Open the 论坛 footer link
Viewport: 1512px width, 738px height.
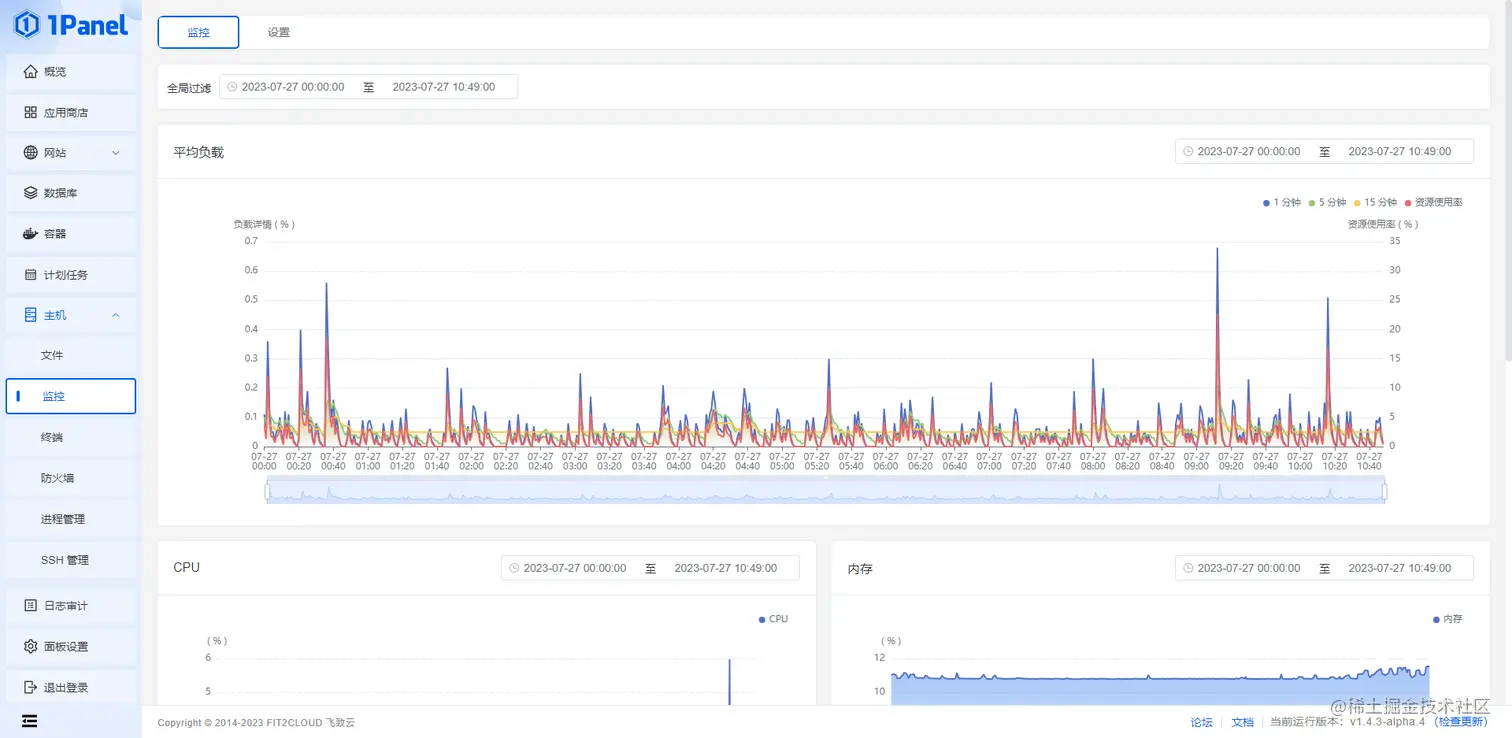pos(1202,722)
